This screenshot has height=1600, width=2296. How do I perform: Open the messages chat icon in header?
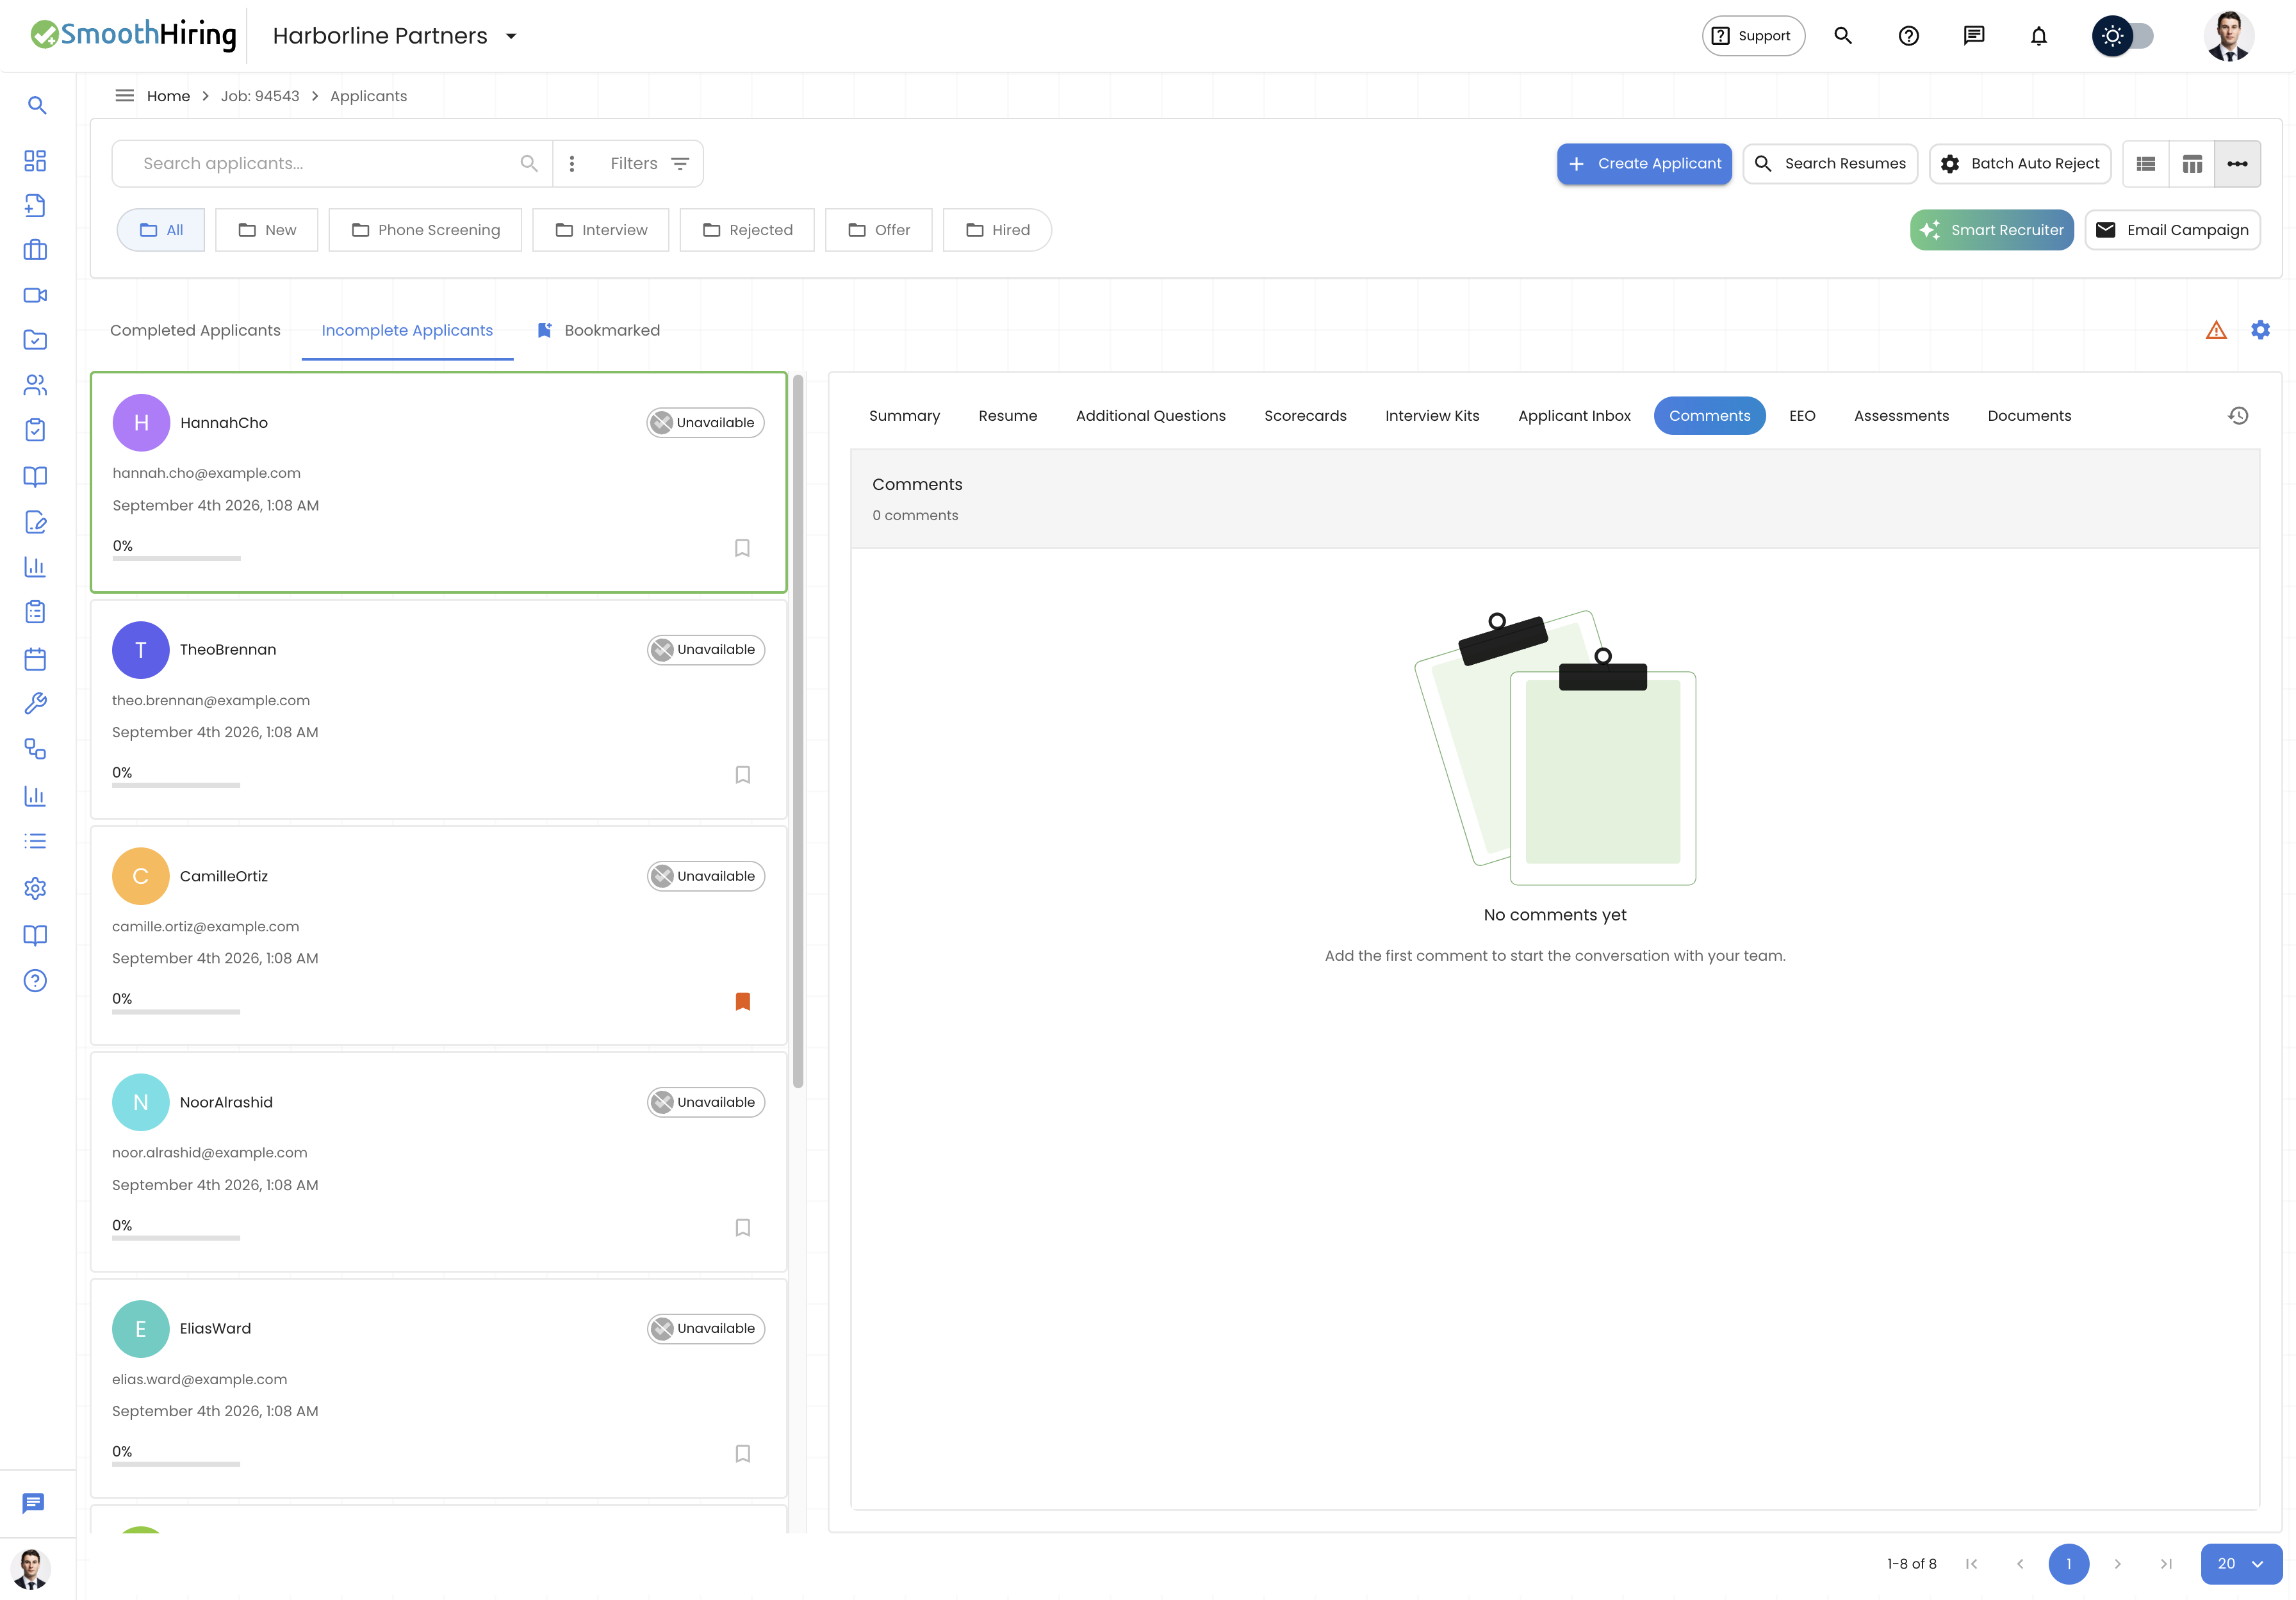coord(1973,36)
